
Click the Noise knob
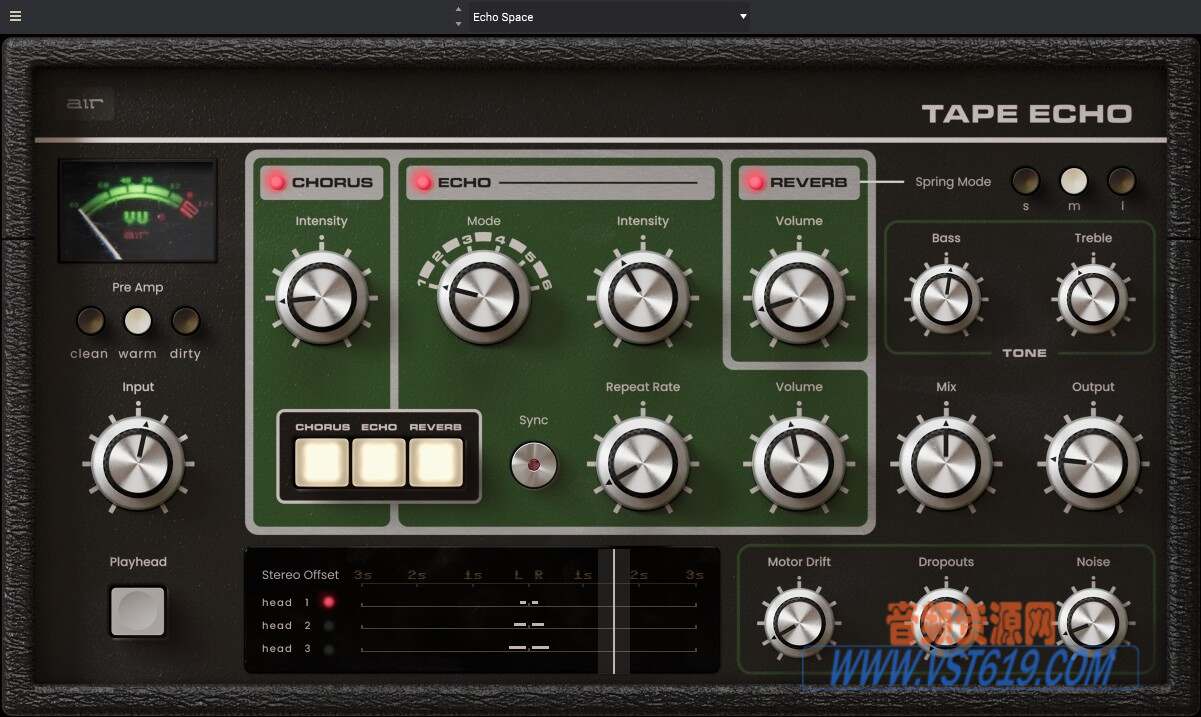[1093, 623]
